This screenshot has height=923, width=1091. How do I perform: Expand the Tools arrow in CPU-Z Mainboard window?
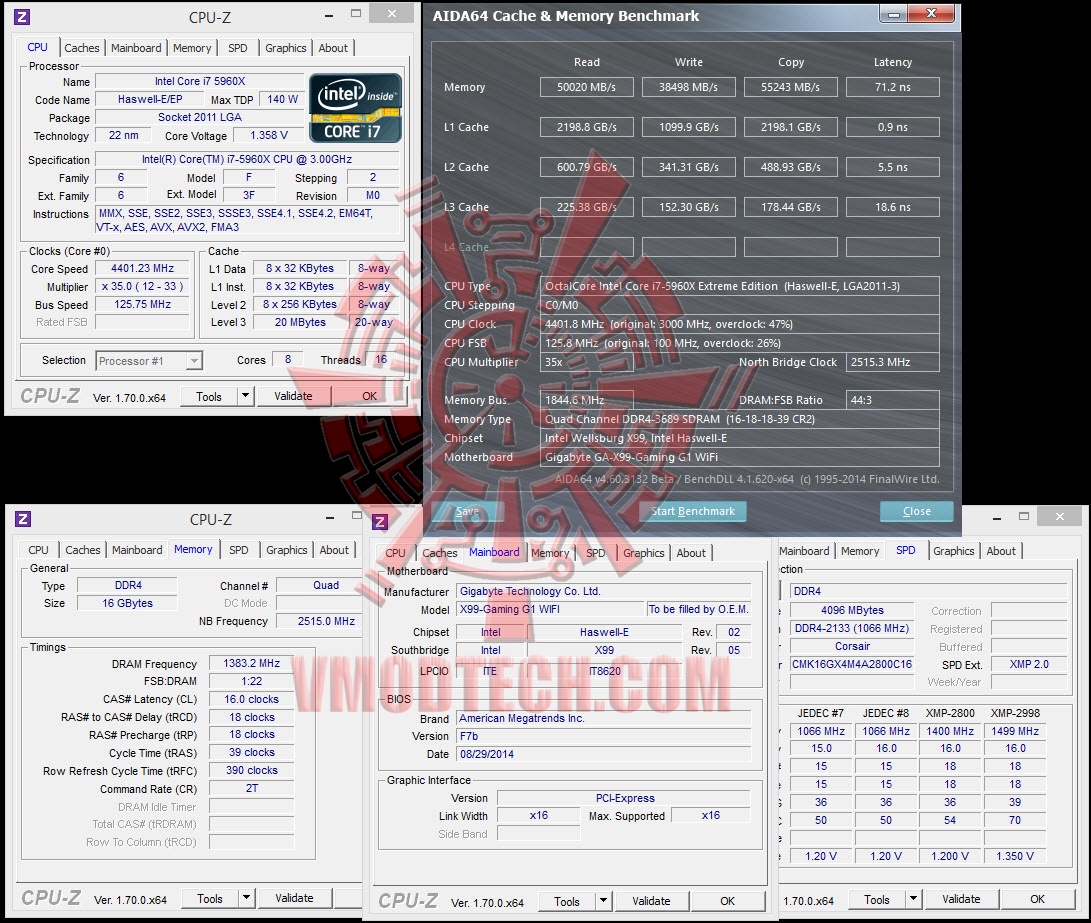tap(603, 901)
